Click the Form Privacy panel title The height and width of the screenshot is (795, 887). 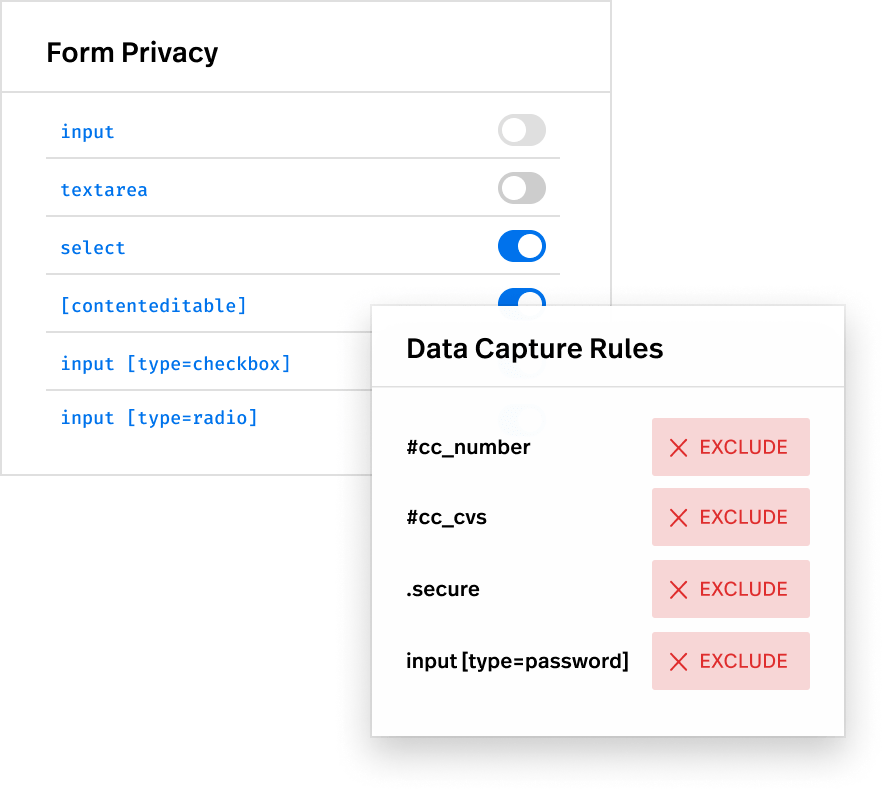click(132, 53)
